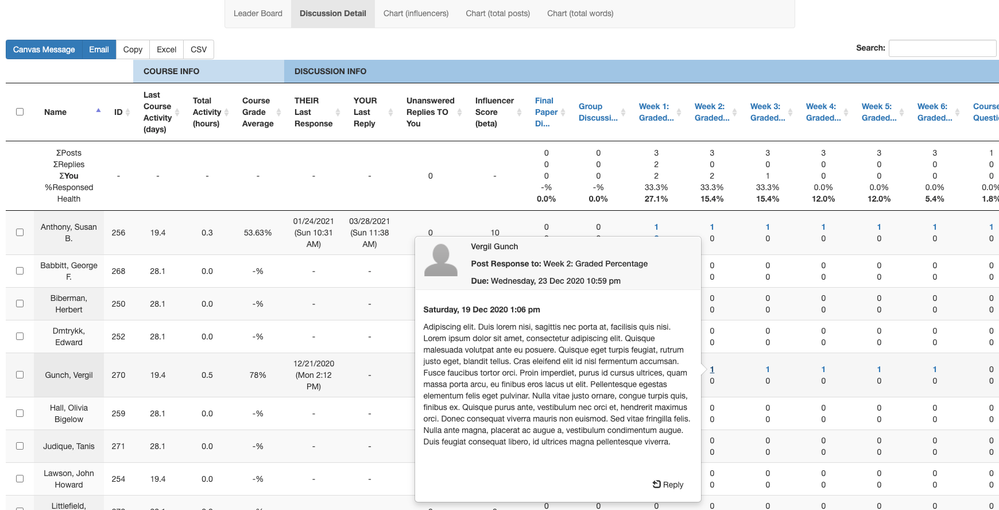The width and height of the screenshot is (999, 510).
Task: Click the Reply button in post popup
Action: (x=668, y=484)
